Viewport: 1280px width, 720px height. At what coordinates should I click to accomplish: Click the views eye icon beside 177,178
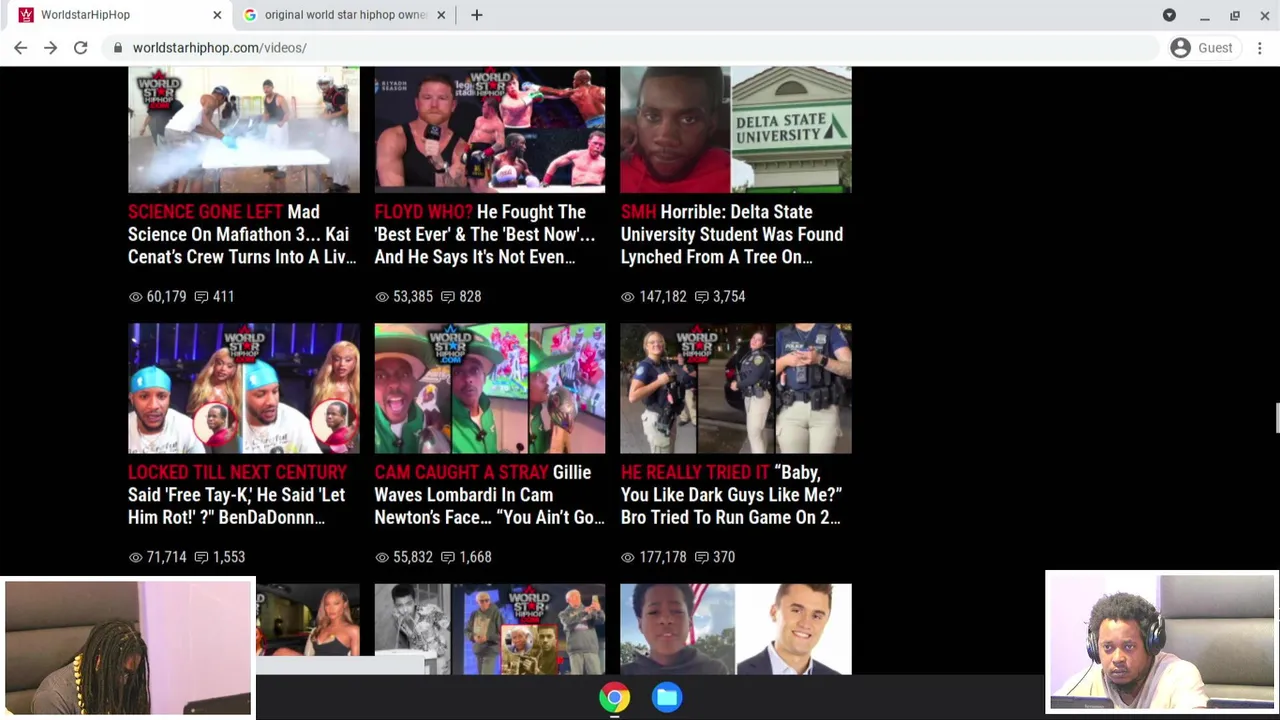click(627, 557)
